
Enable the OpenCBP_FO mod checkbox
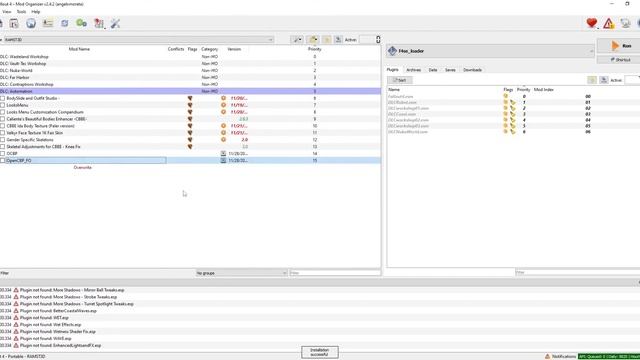tap(2, 160)
